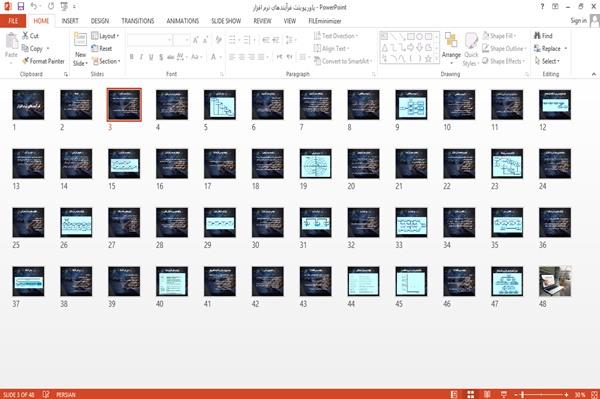600x399 pixels.
Task: Open the Arrange menu
Action: 451,48
